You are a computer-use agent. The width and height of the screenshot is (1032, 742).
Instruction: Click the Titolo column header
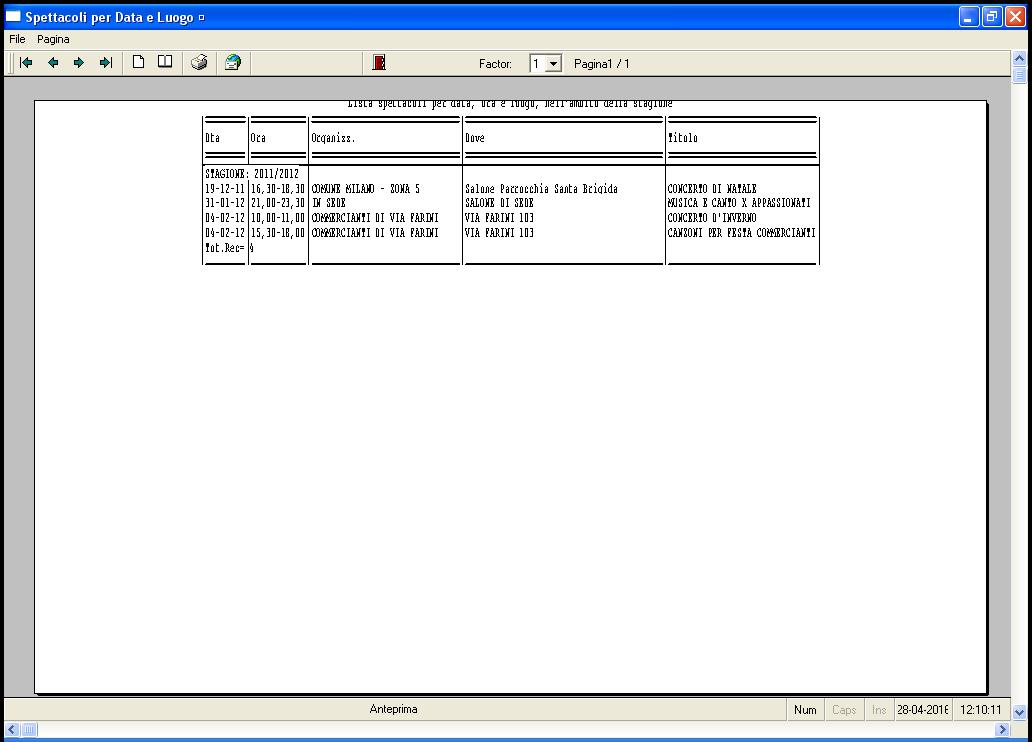click(x=683, y=138)
